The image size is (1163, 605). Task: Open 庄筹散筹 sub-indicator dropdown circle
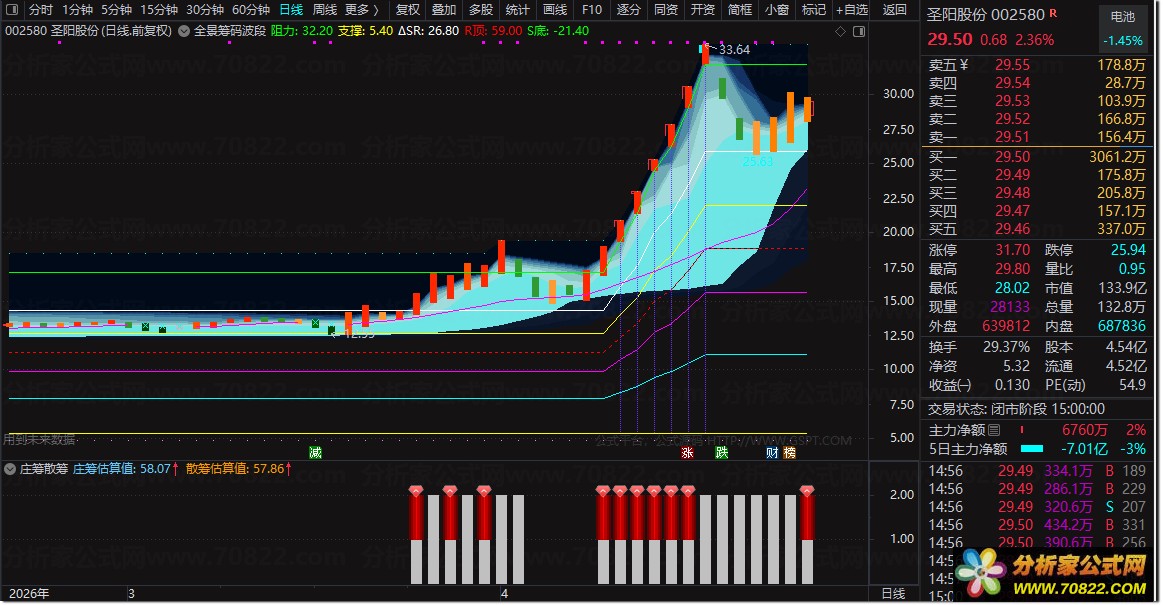tap(10, 469)
